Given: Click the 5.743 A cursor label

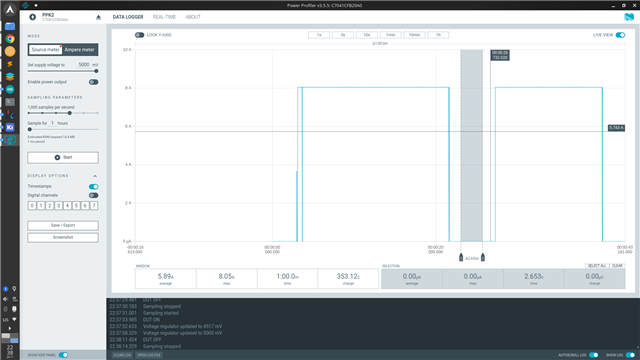Looking at the screenshot, I should [616, 128].
